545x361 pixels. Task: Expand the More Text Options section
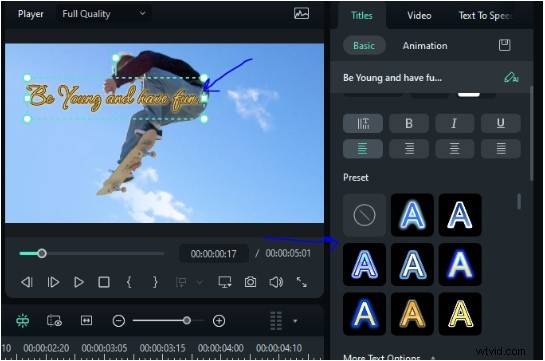click(x=389, y=357)
